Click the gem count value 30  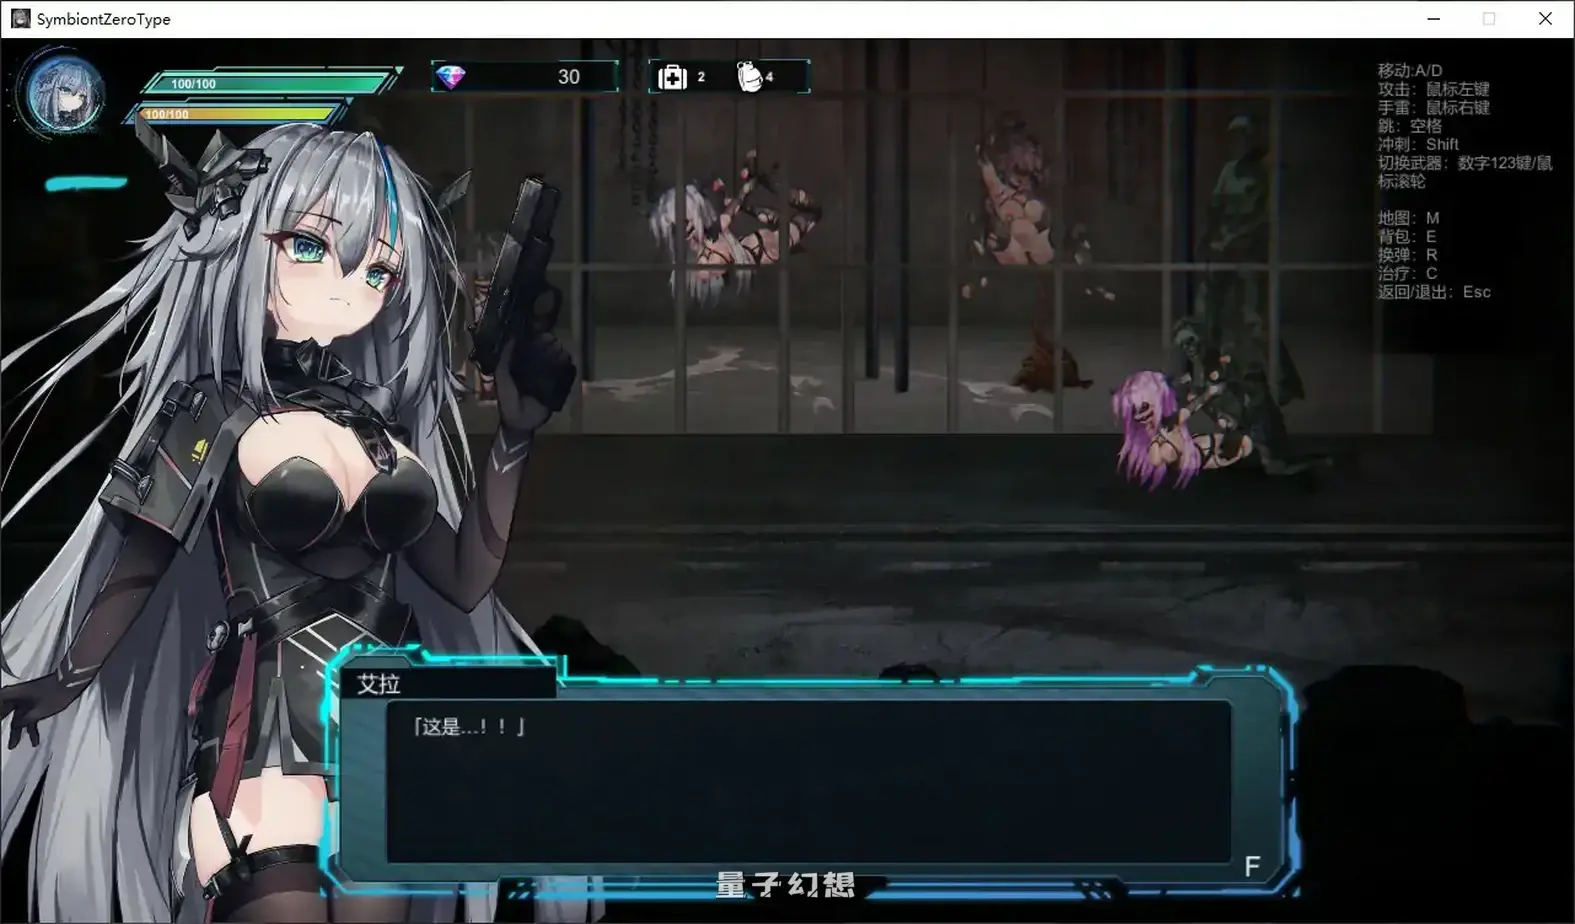[569, 77]
